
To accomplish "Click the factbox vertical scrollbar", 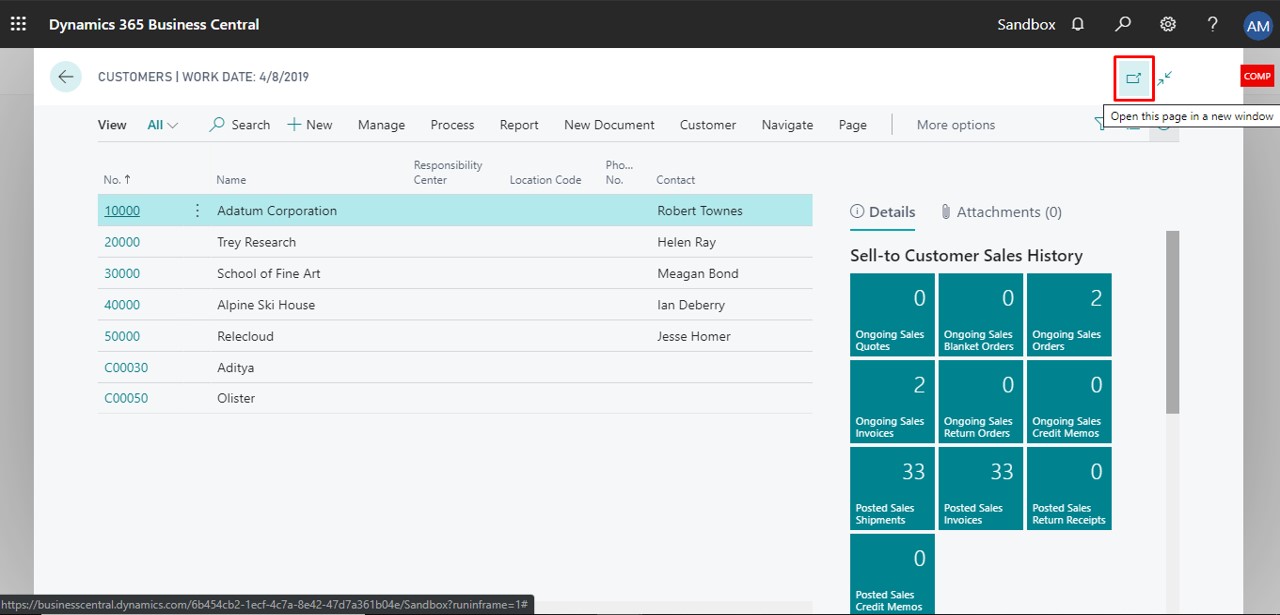I will coord(1172,322).
